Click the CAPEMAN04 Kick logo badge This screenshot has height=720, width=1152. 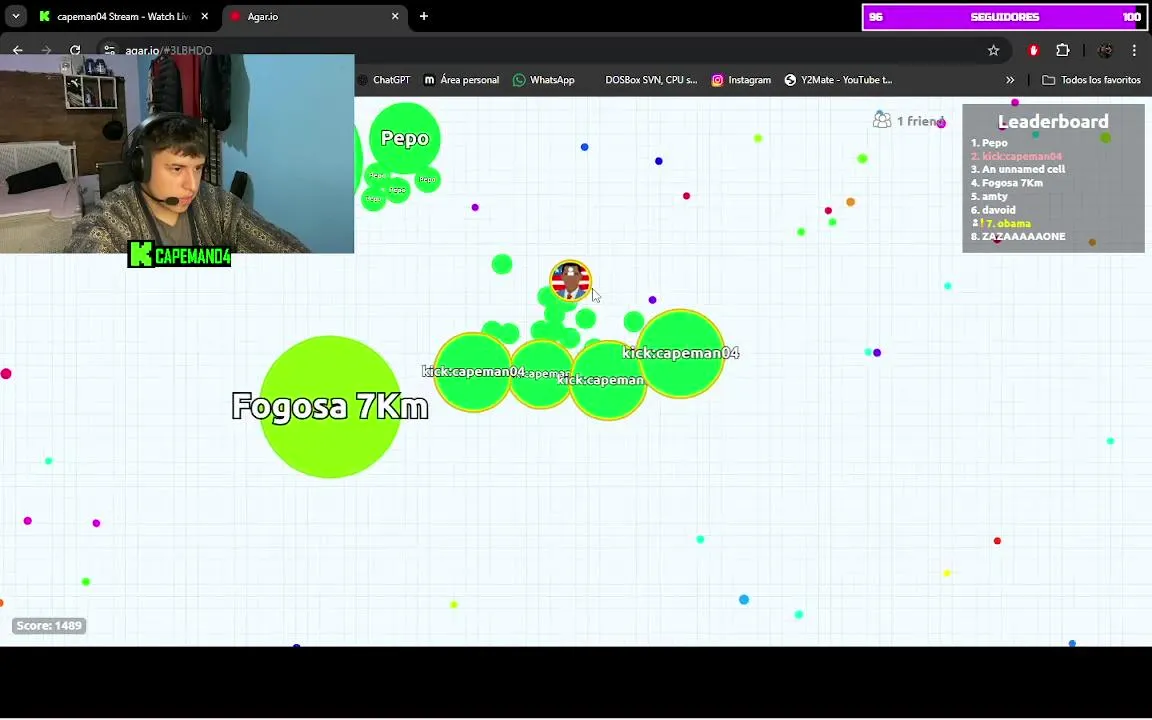pyautogui.click(x=179, y=255)
